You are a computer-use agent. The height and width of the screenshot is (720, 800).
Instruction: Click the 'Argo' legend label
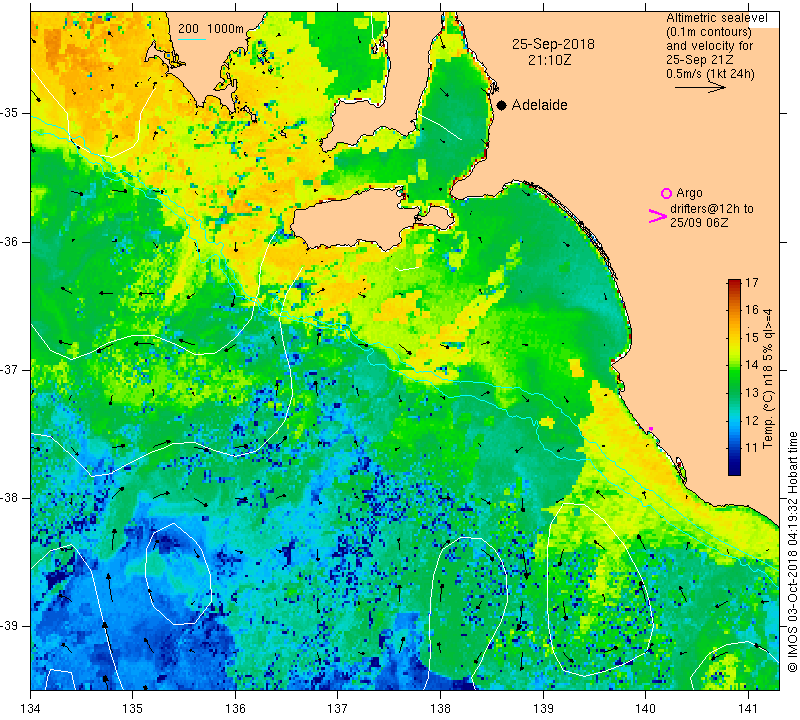click(x=689, y=193)
